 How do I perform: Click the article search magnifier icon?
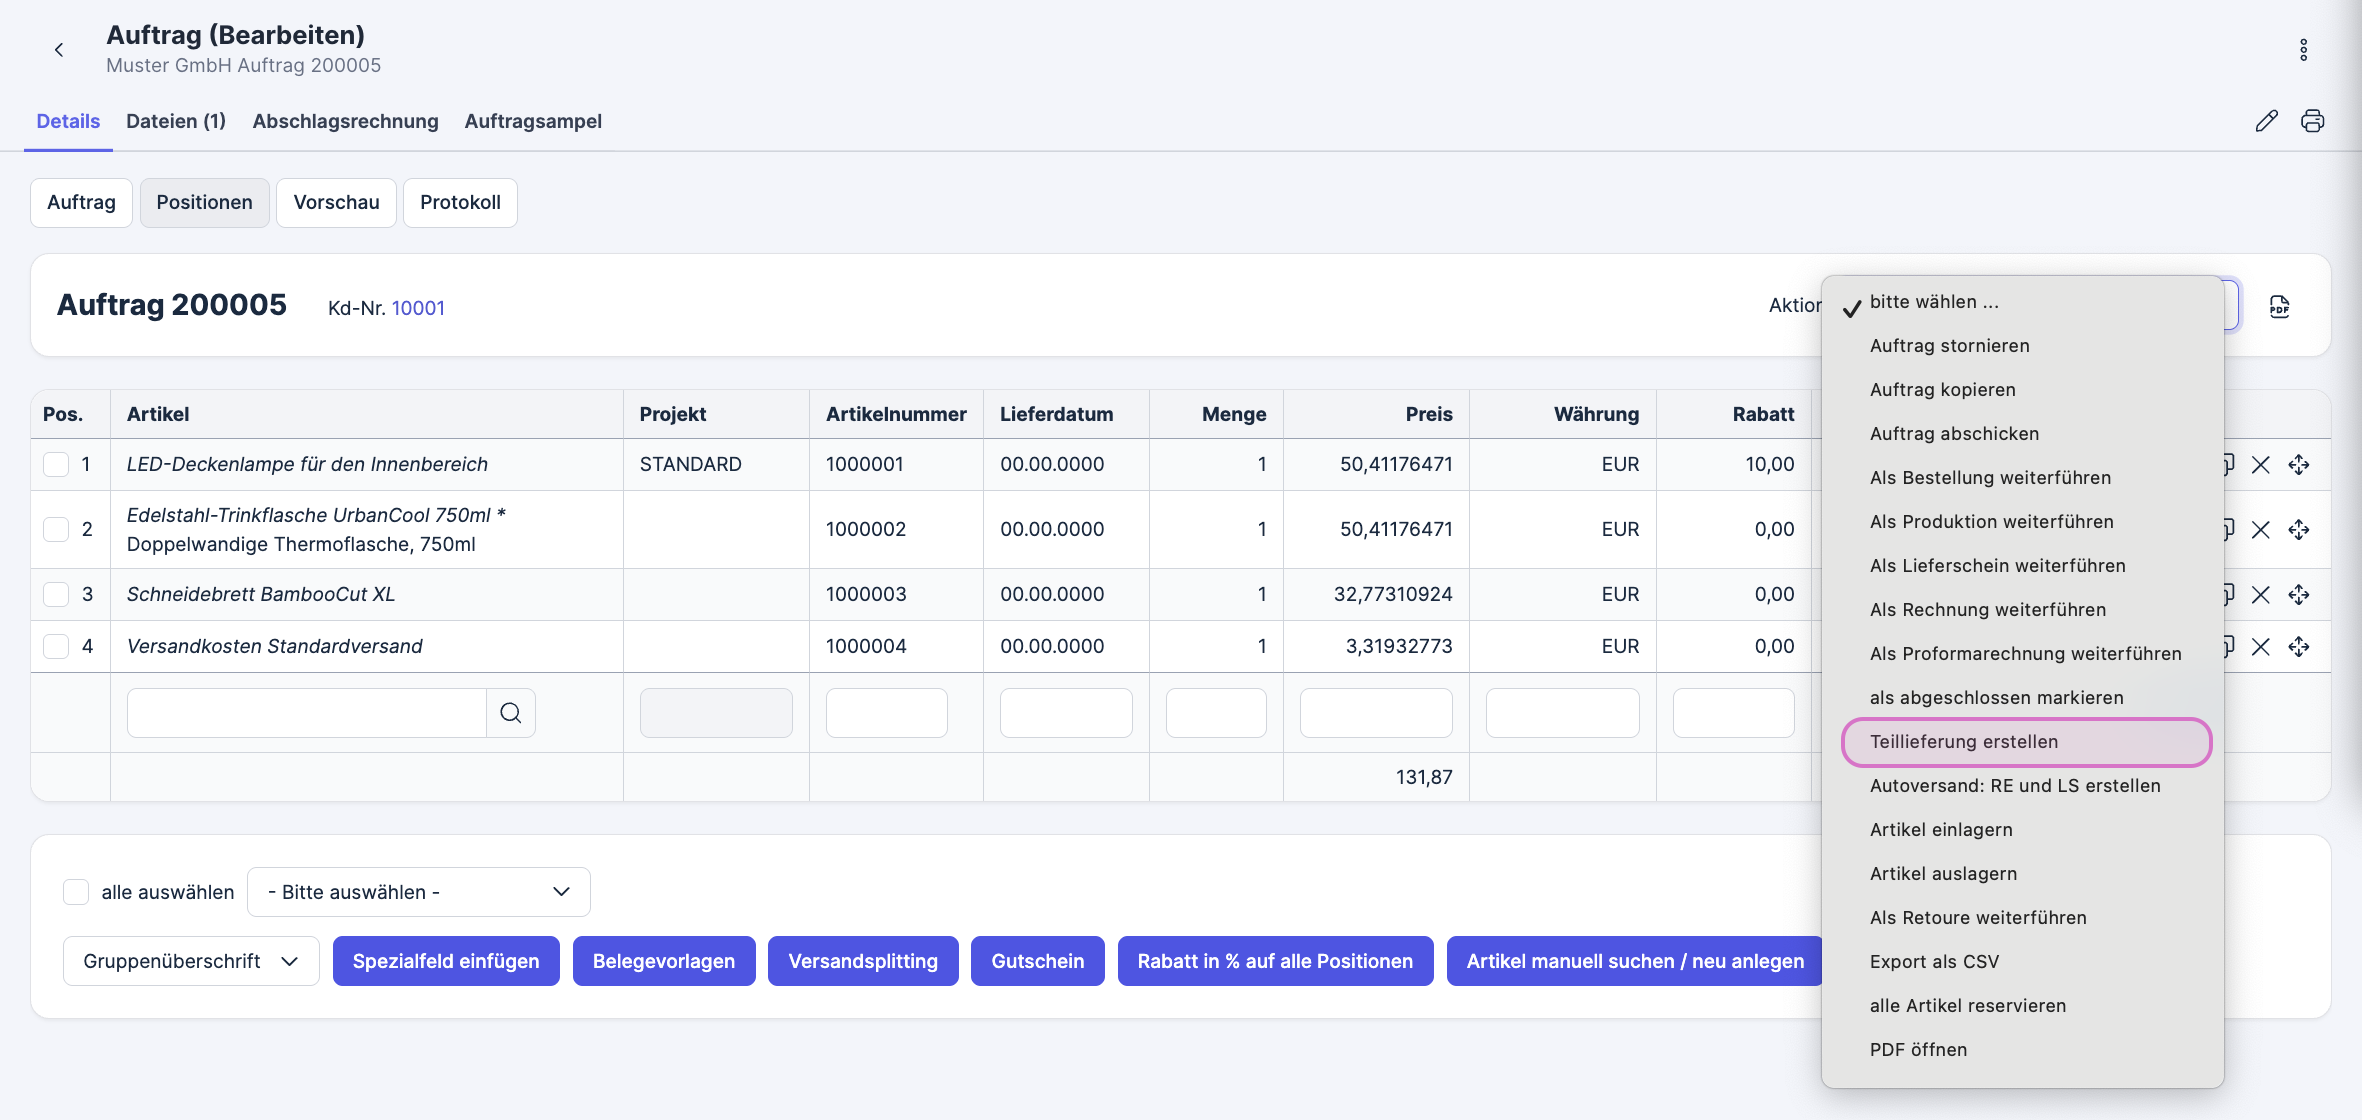pyautogui.click(x=511, y=713)
